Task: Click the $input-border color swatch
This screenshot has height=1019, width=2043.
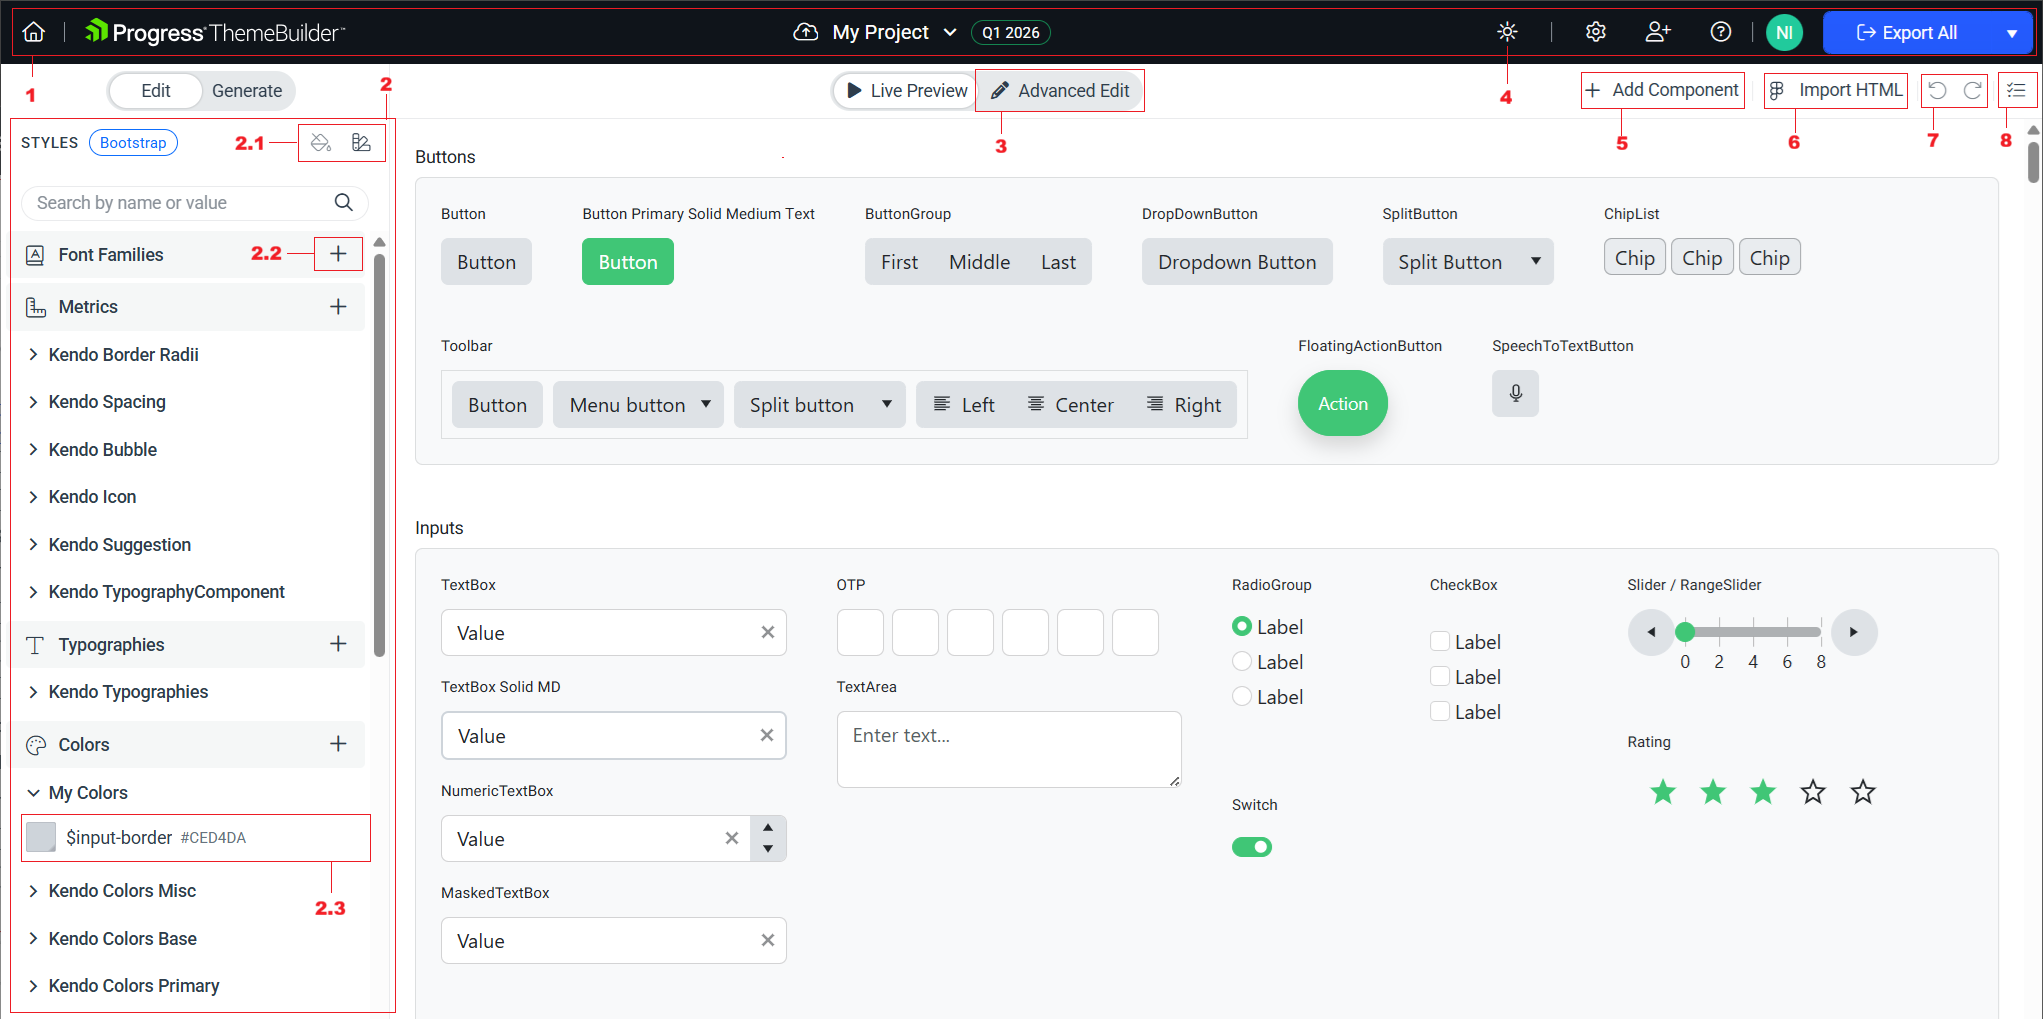Action: (x=41, y=837)
